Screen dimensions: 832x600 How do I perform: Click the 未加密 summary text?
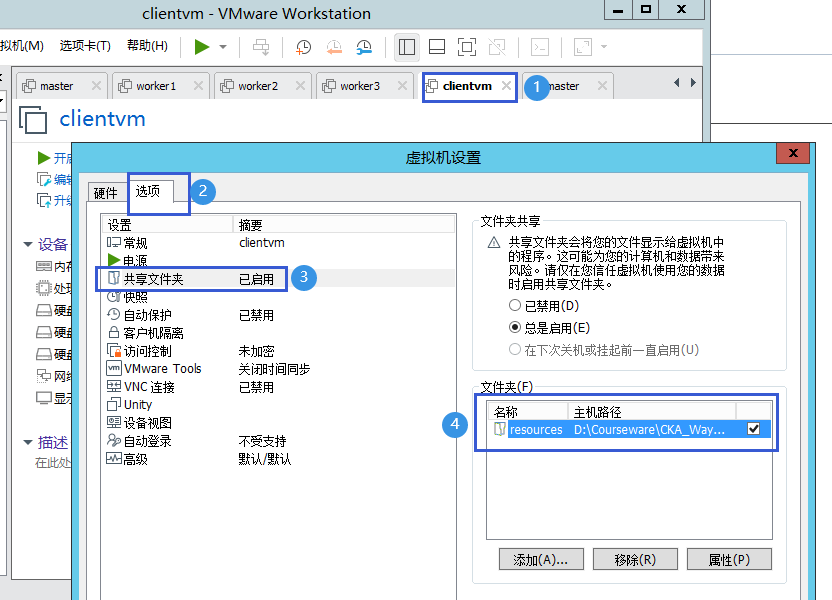pos(256,351)
